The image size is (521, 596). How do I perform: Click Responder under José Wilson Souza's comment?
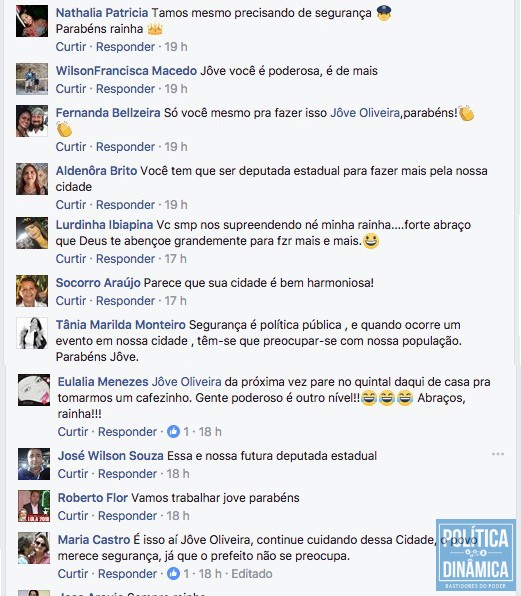127,474
